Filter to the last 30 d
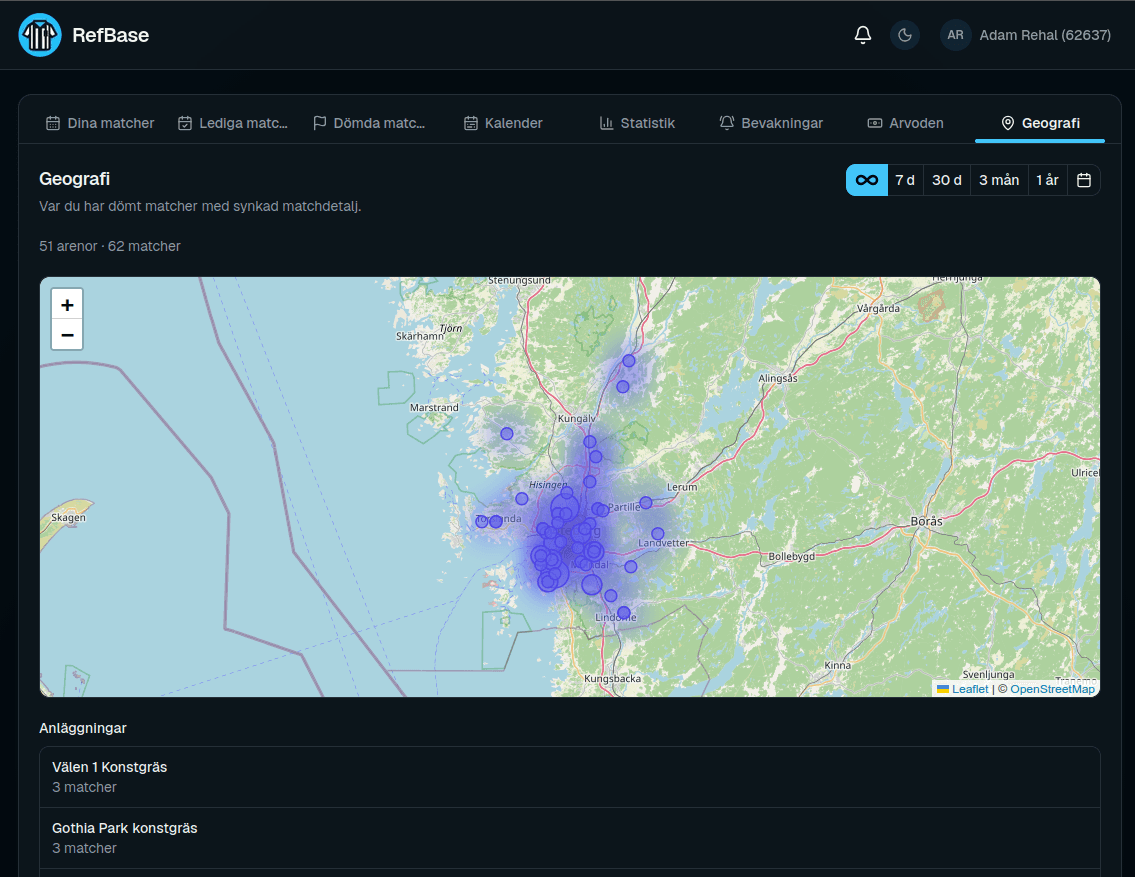This screenshot has width=1135, height=877. tap(947, 180)
